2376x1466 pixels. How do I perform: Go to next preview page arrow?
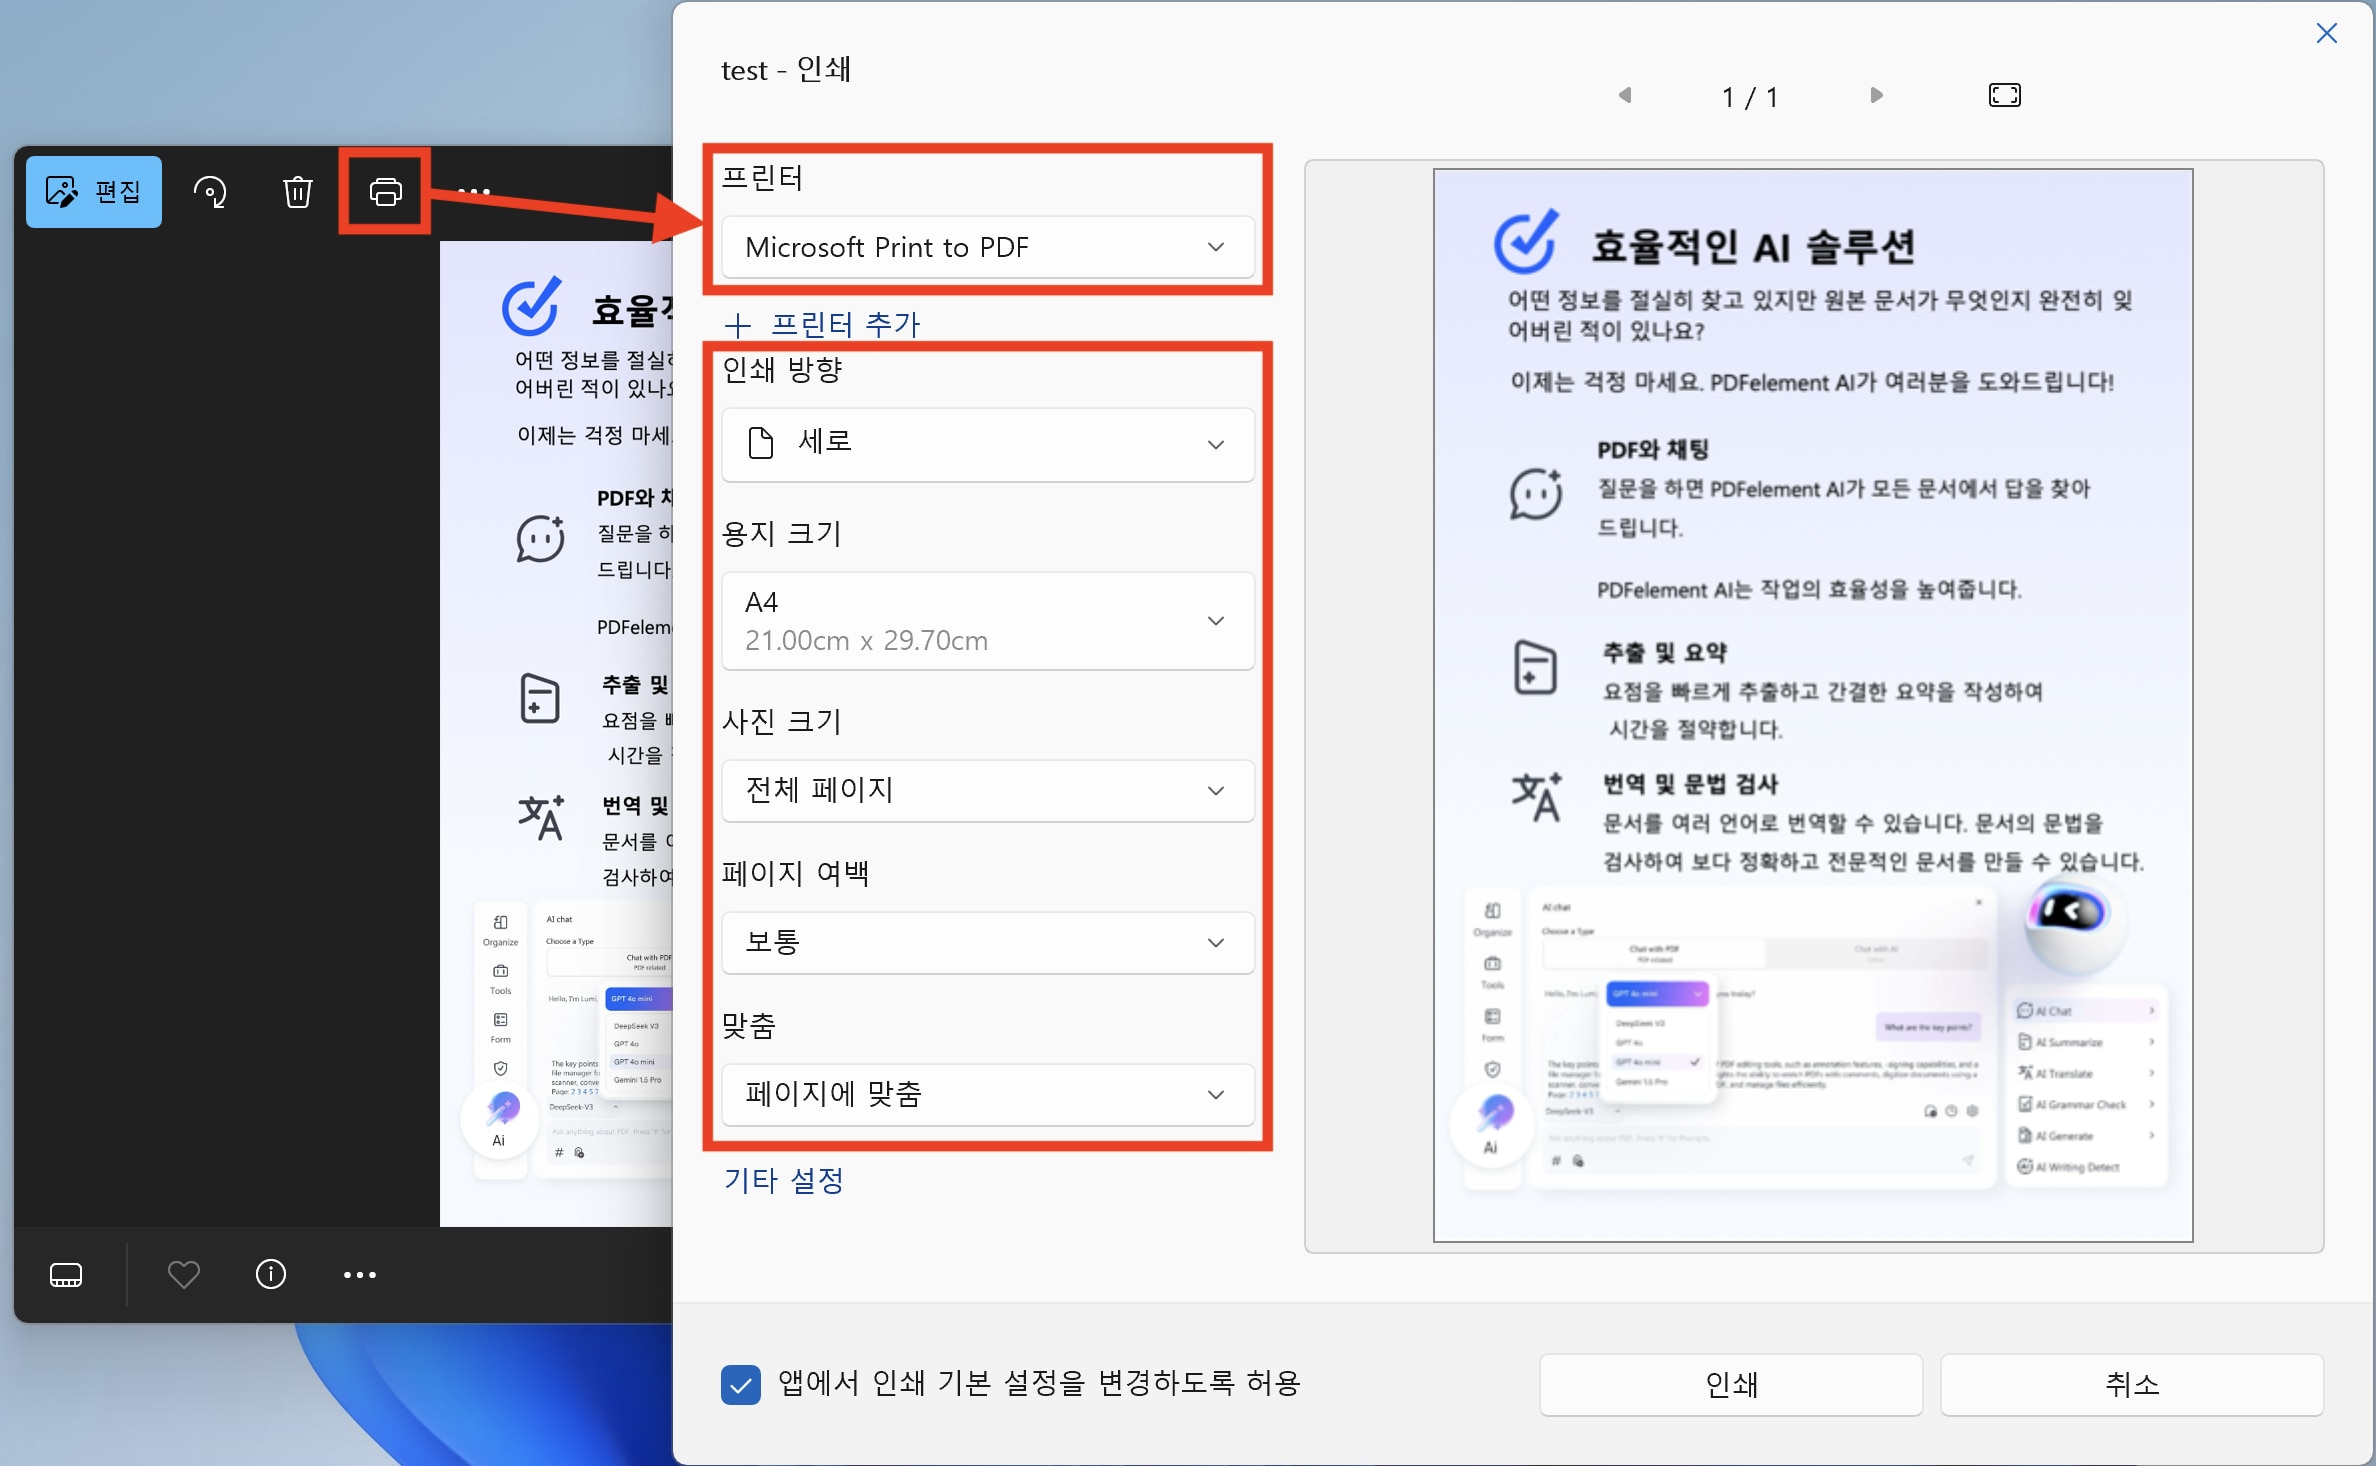click(x=1876, y=95)
